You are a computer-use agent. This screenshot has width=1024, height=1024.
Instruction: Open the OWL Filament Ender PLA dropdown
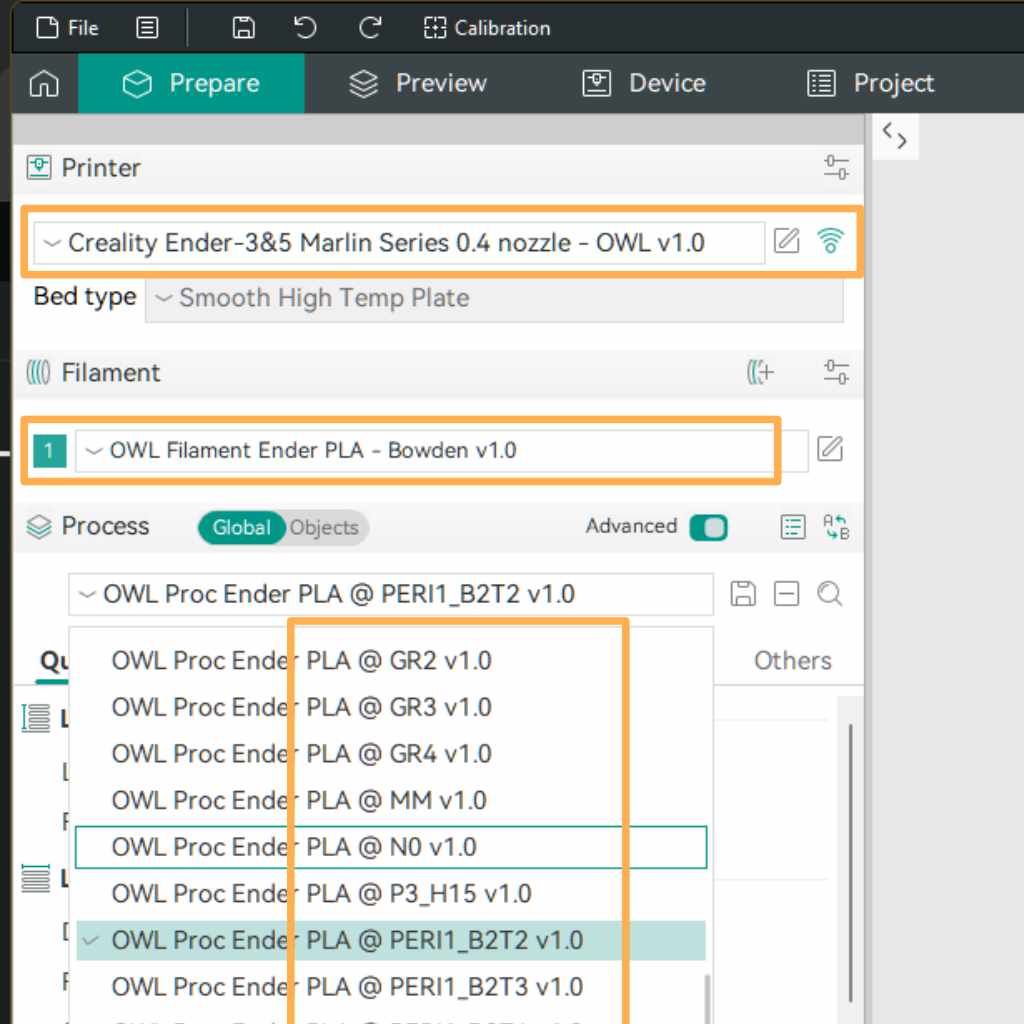[x=425, y=450]
